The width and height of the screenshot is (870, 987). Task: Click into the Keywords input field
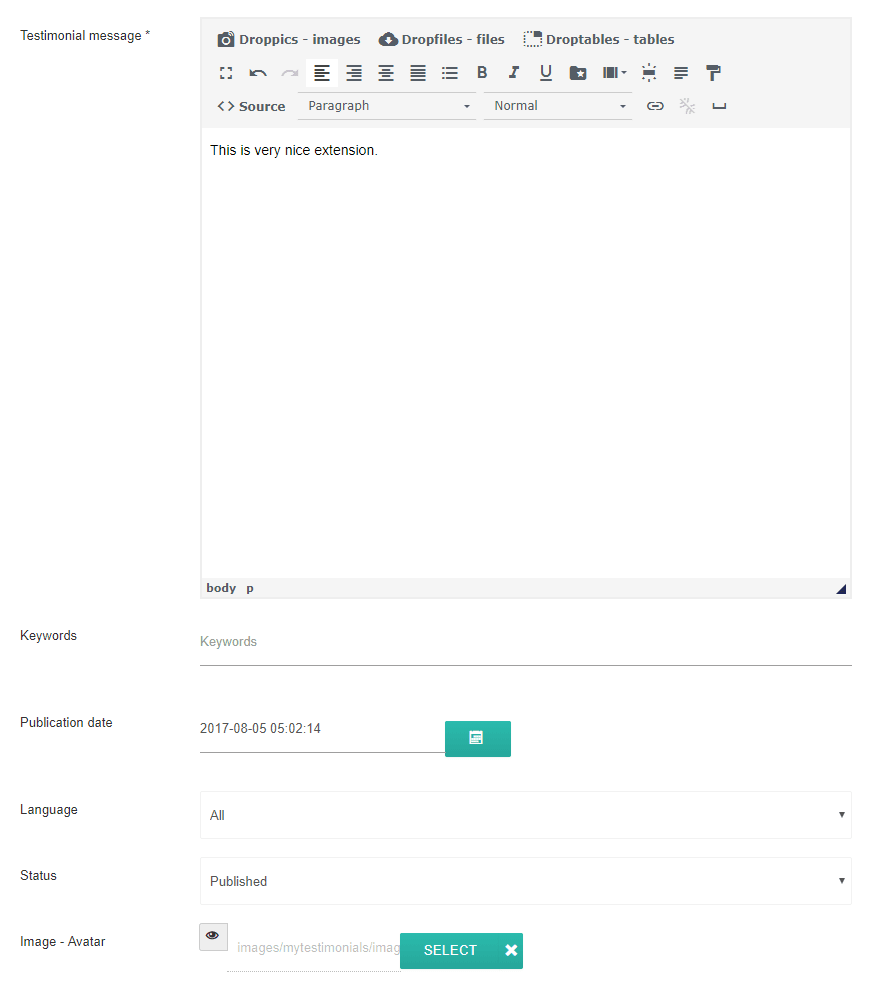(525, 642)
